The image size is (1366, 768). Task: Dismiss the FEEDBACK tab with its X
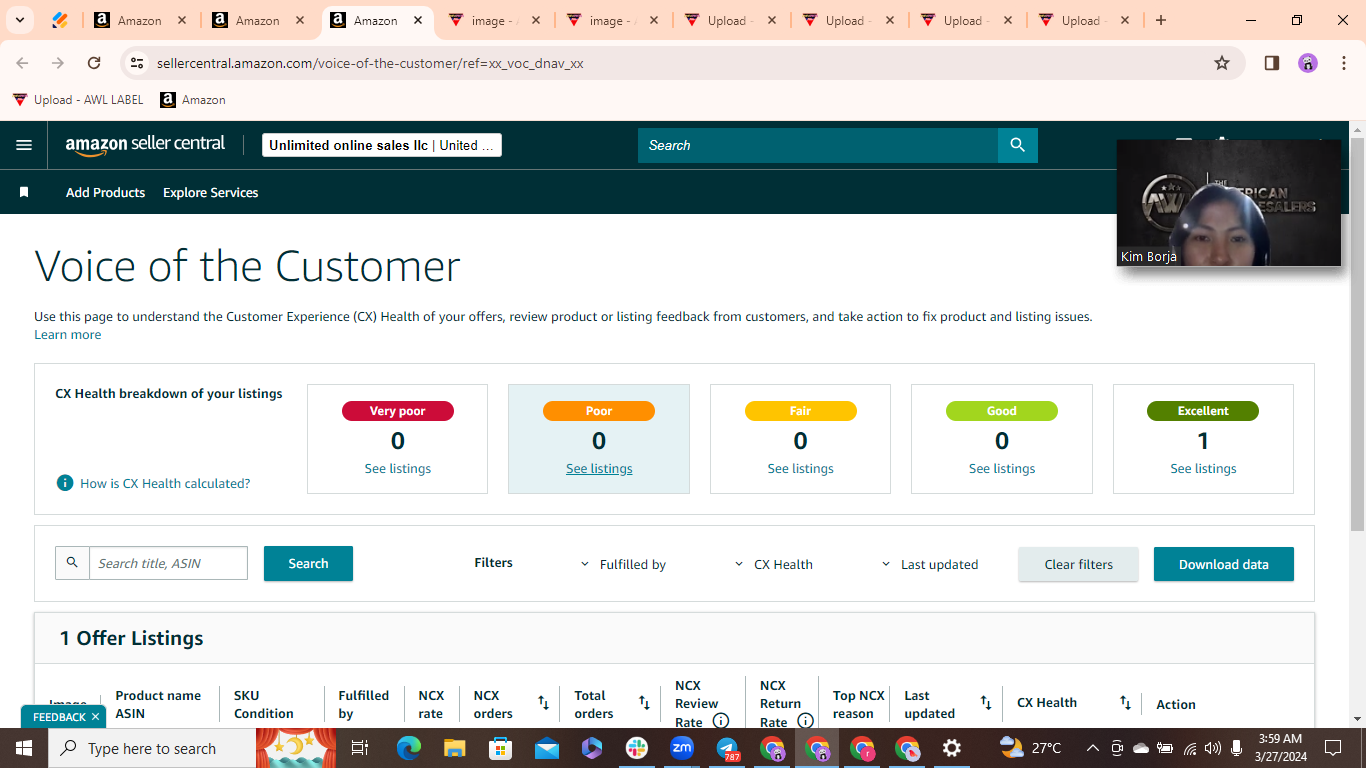96,717
